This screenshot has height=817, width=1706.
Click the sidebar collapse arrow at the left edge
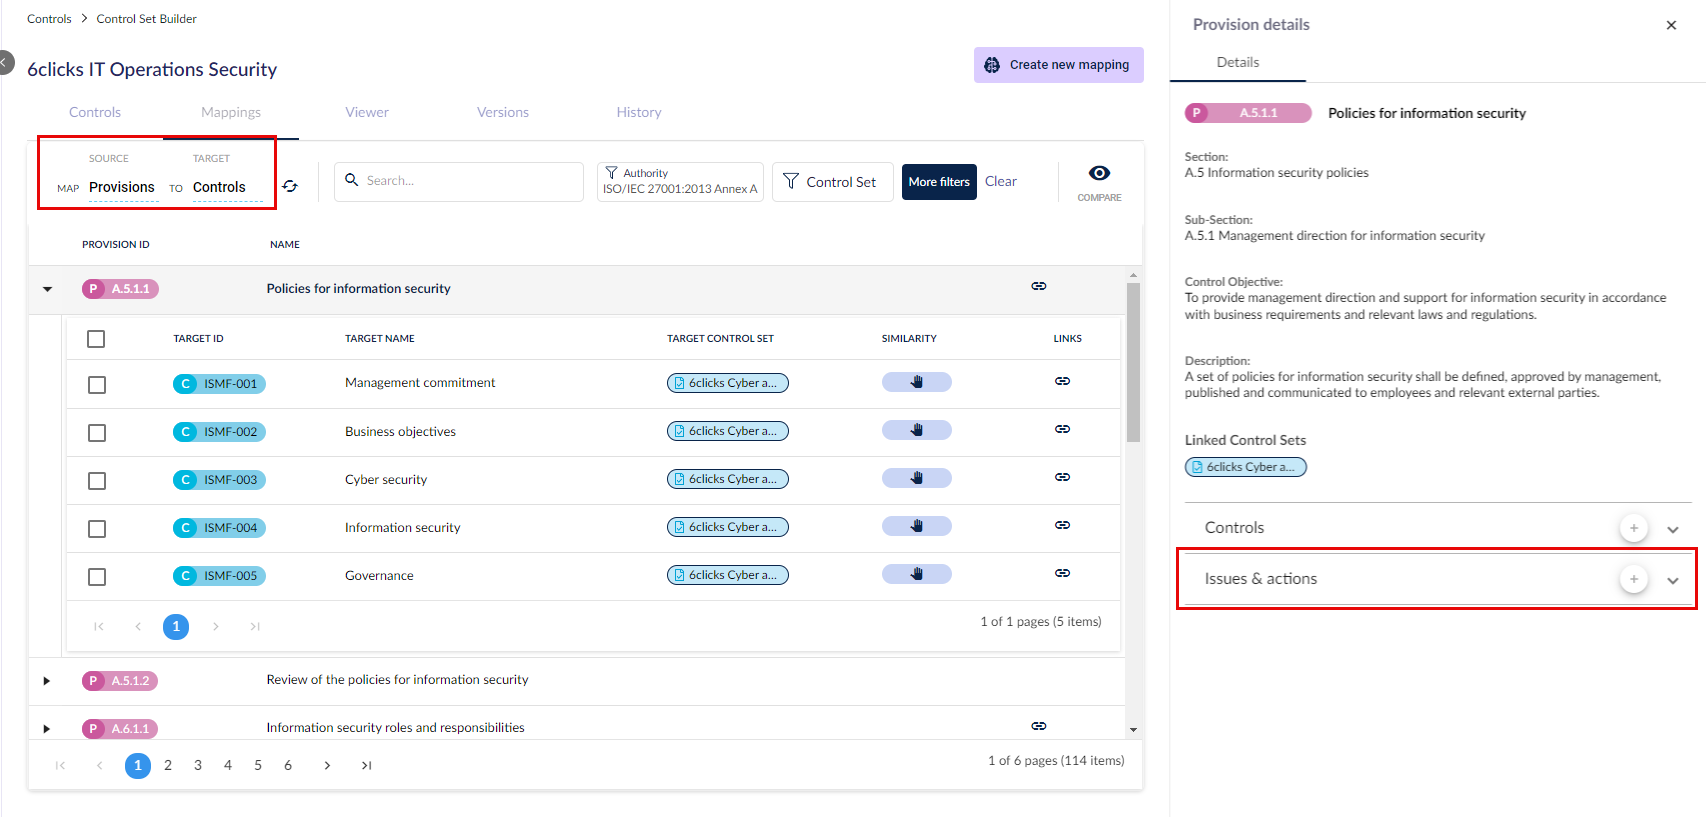[5, 62]
